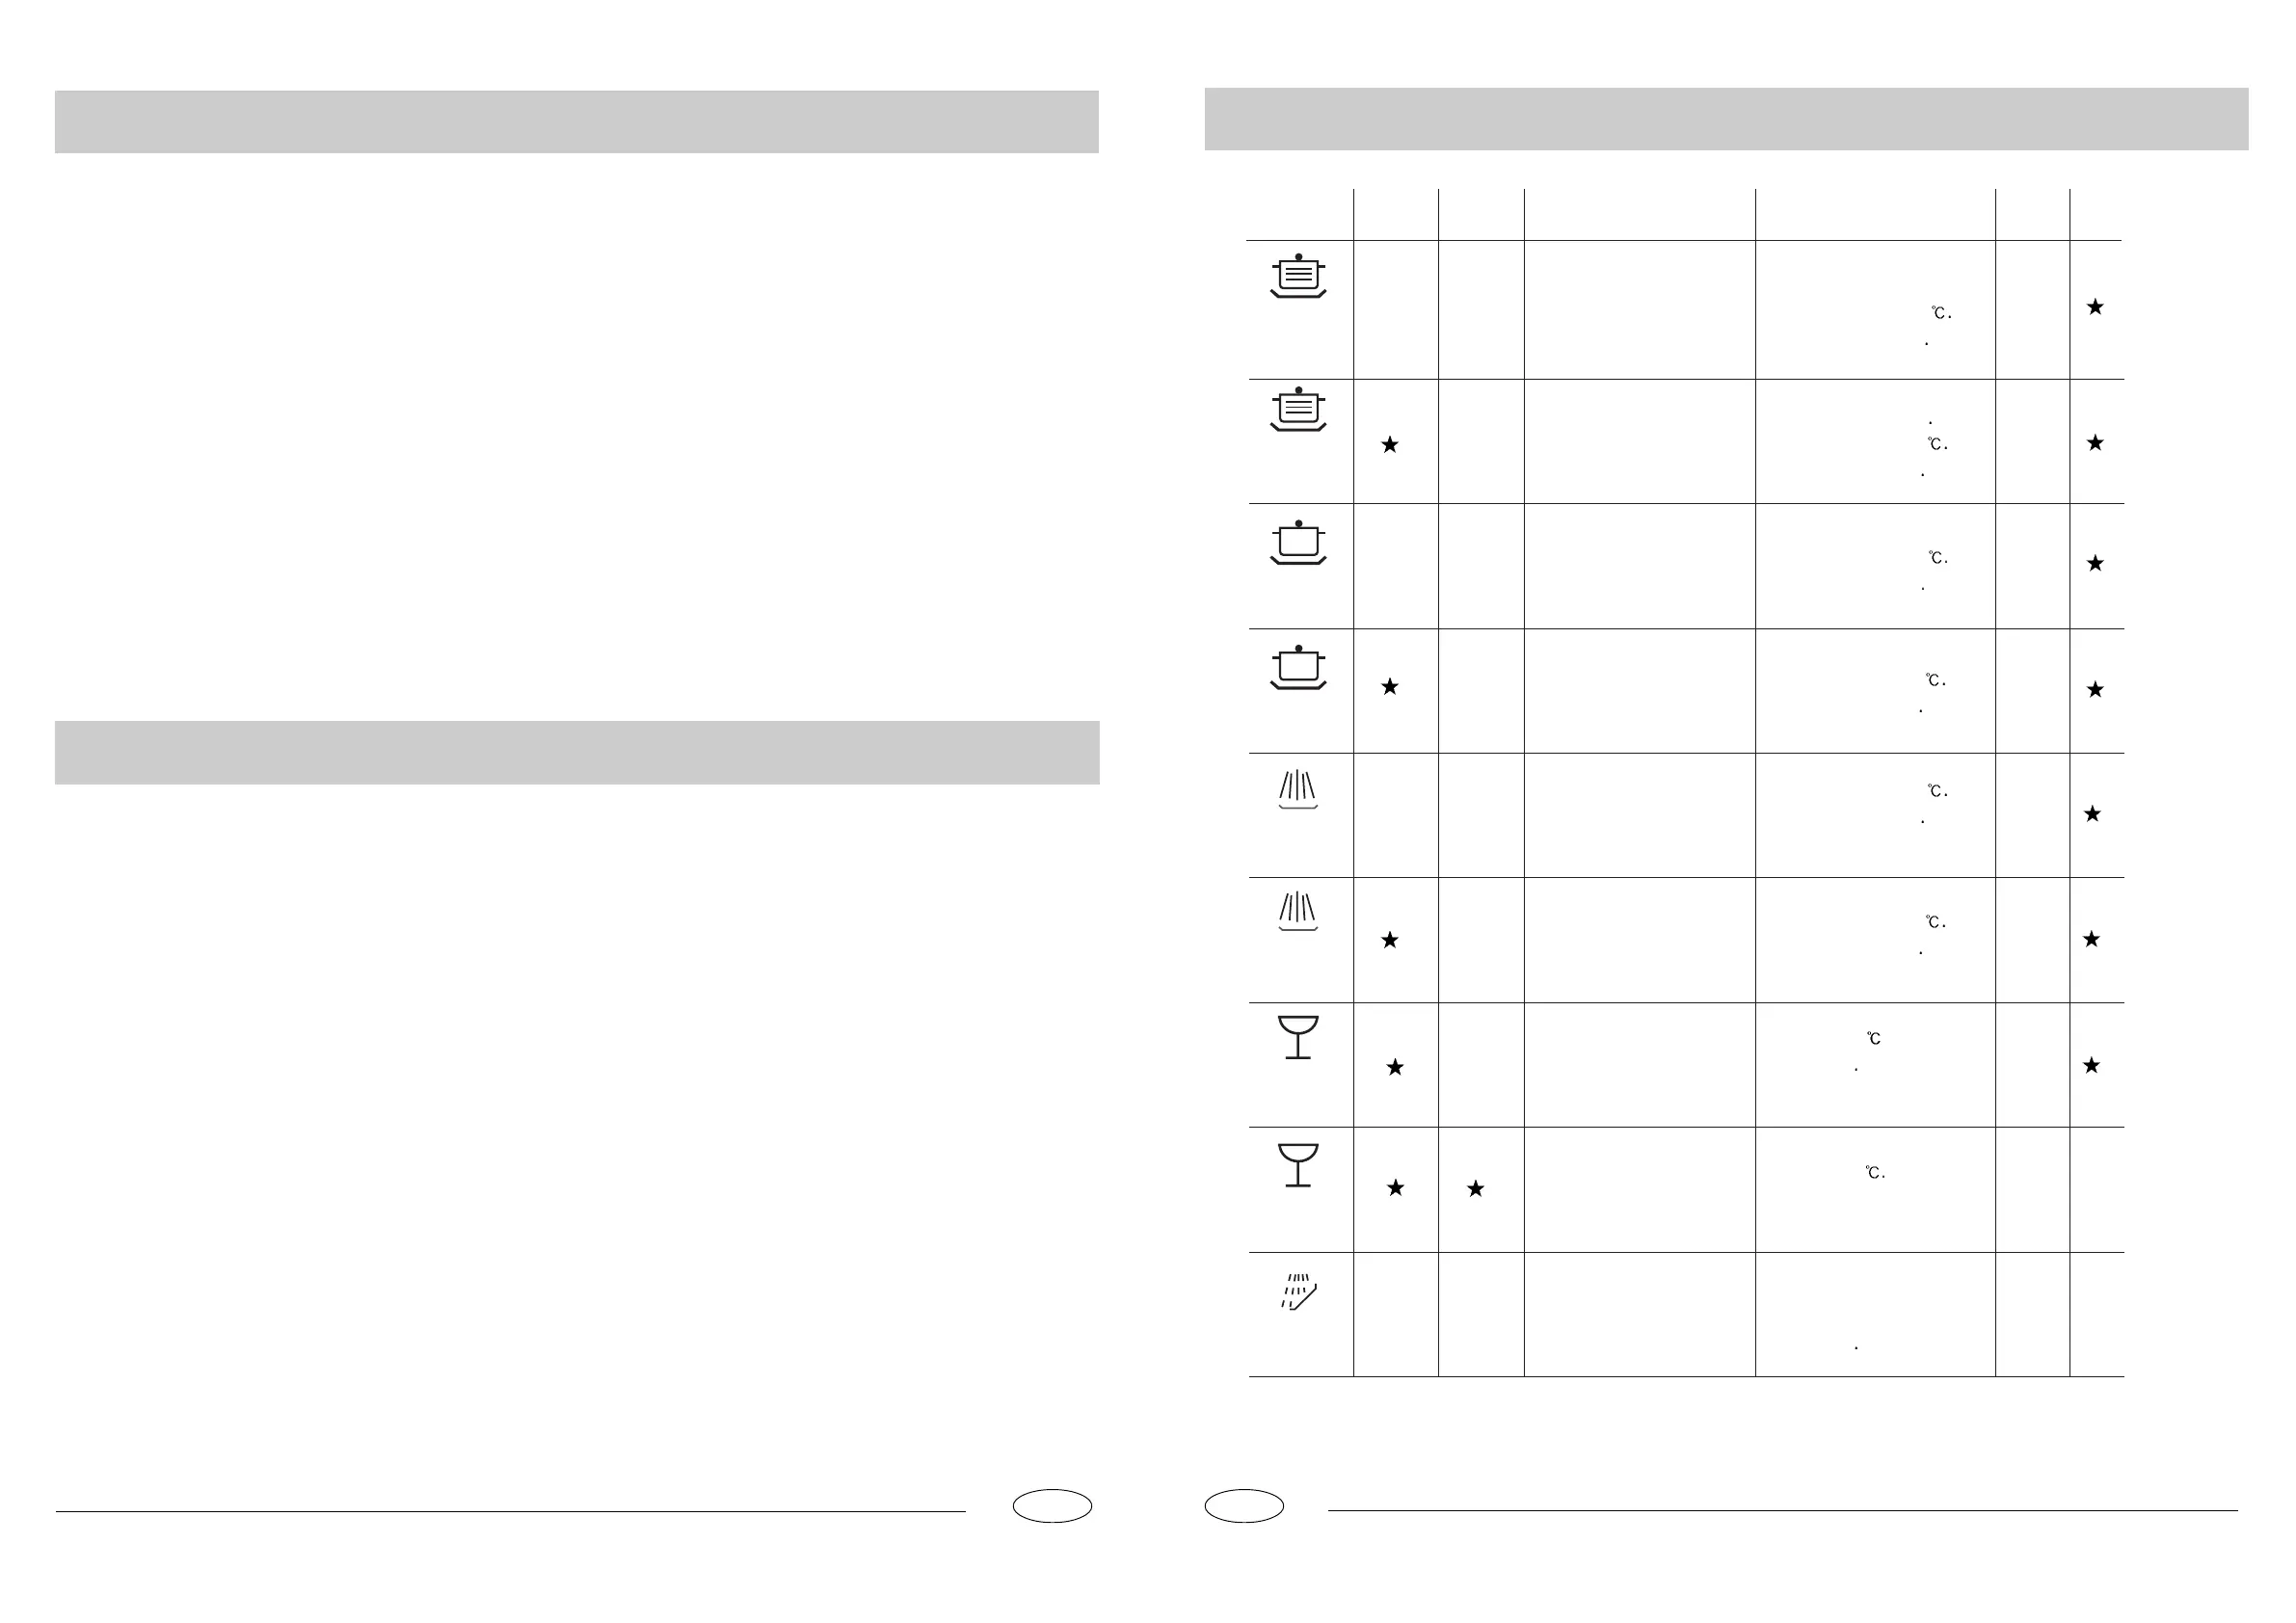Select the lower of the two striped pot icons
The width and height of the screenshot is (2296, 1623).
[1298, 410]
